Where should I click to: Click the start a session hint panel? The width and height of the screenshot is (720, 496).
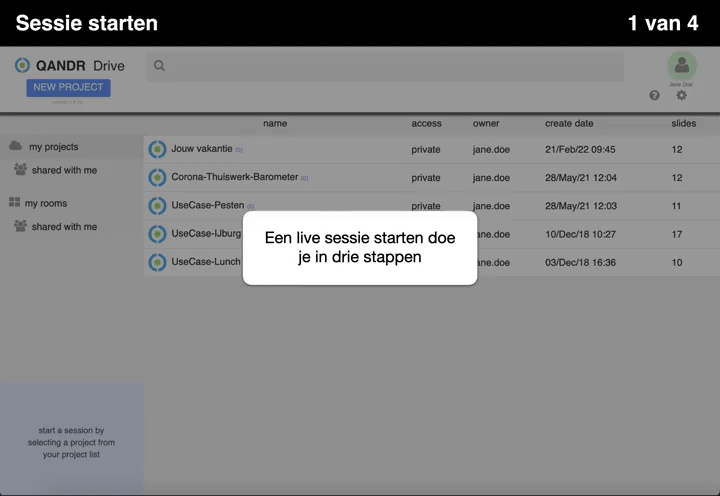[x=72, y=439]
